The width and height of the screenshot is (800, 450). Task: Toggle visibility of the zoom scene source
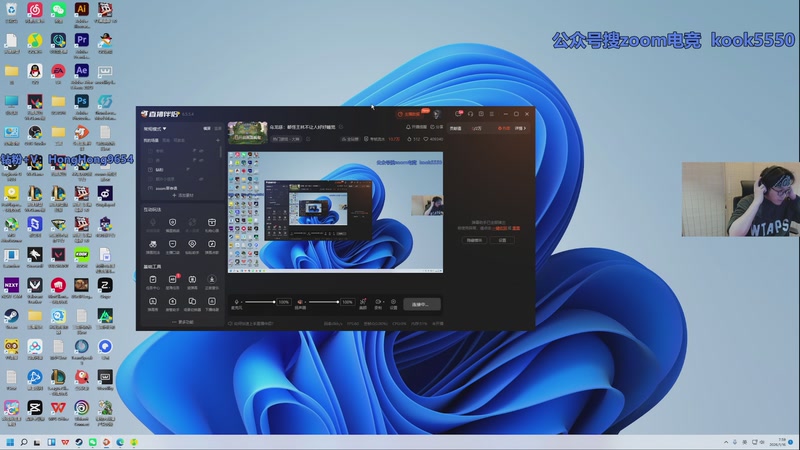201,186
